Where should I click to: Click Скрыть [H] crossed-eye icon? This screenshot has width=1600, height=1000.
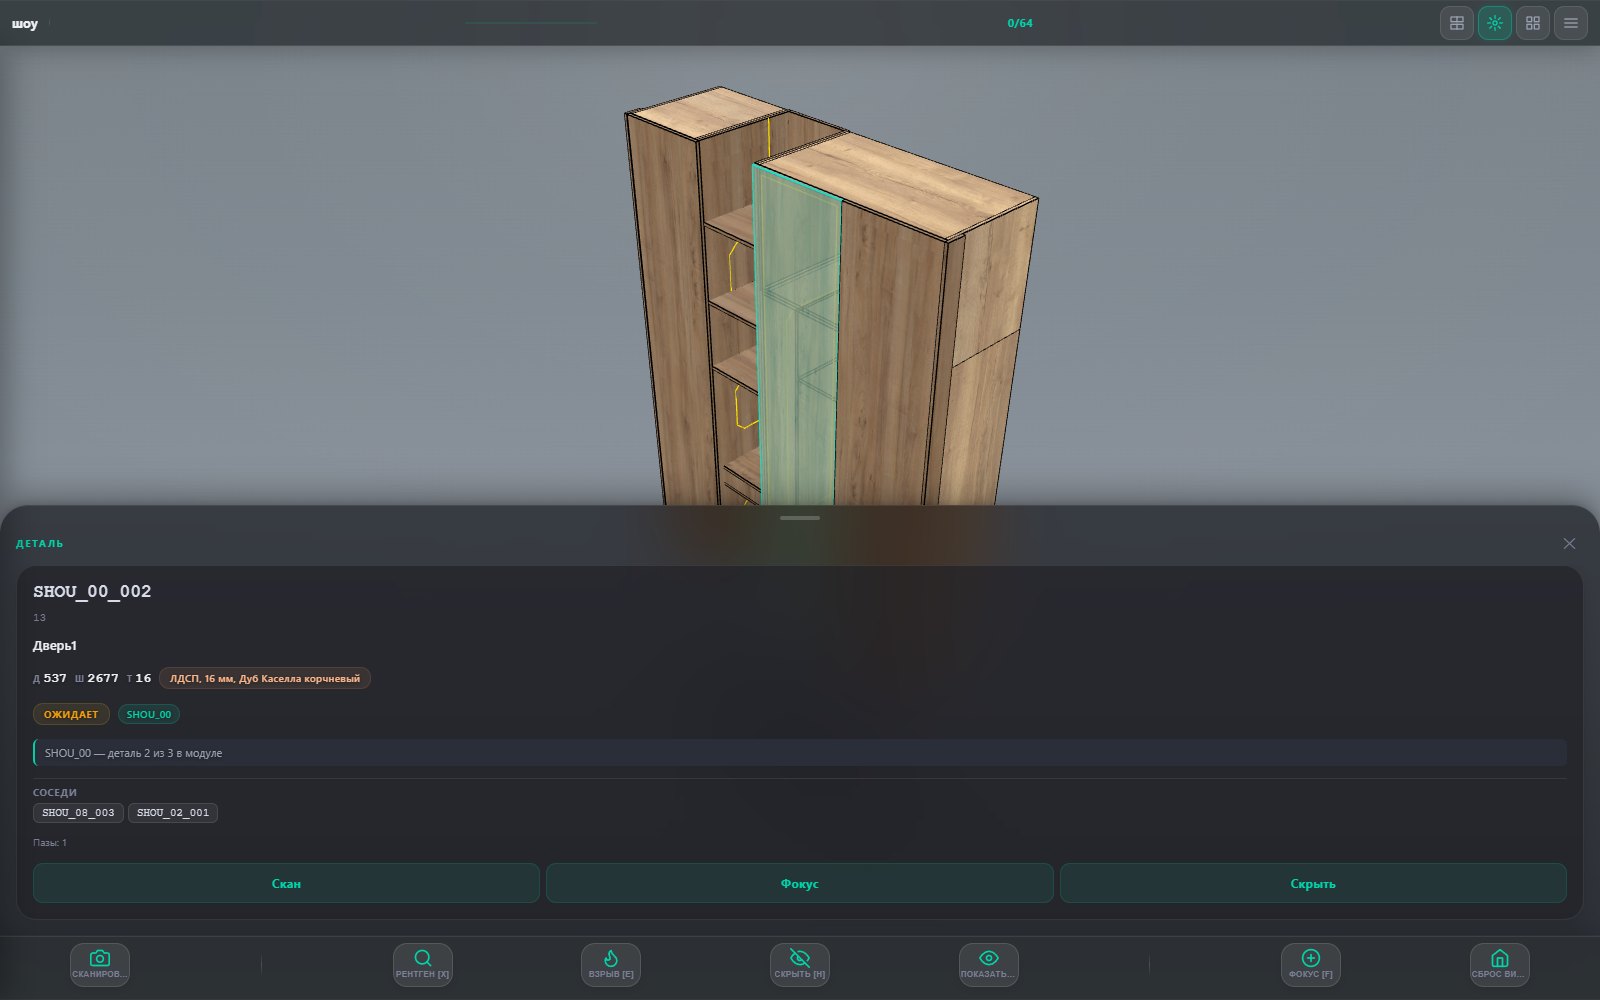point(800,965)
